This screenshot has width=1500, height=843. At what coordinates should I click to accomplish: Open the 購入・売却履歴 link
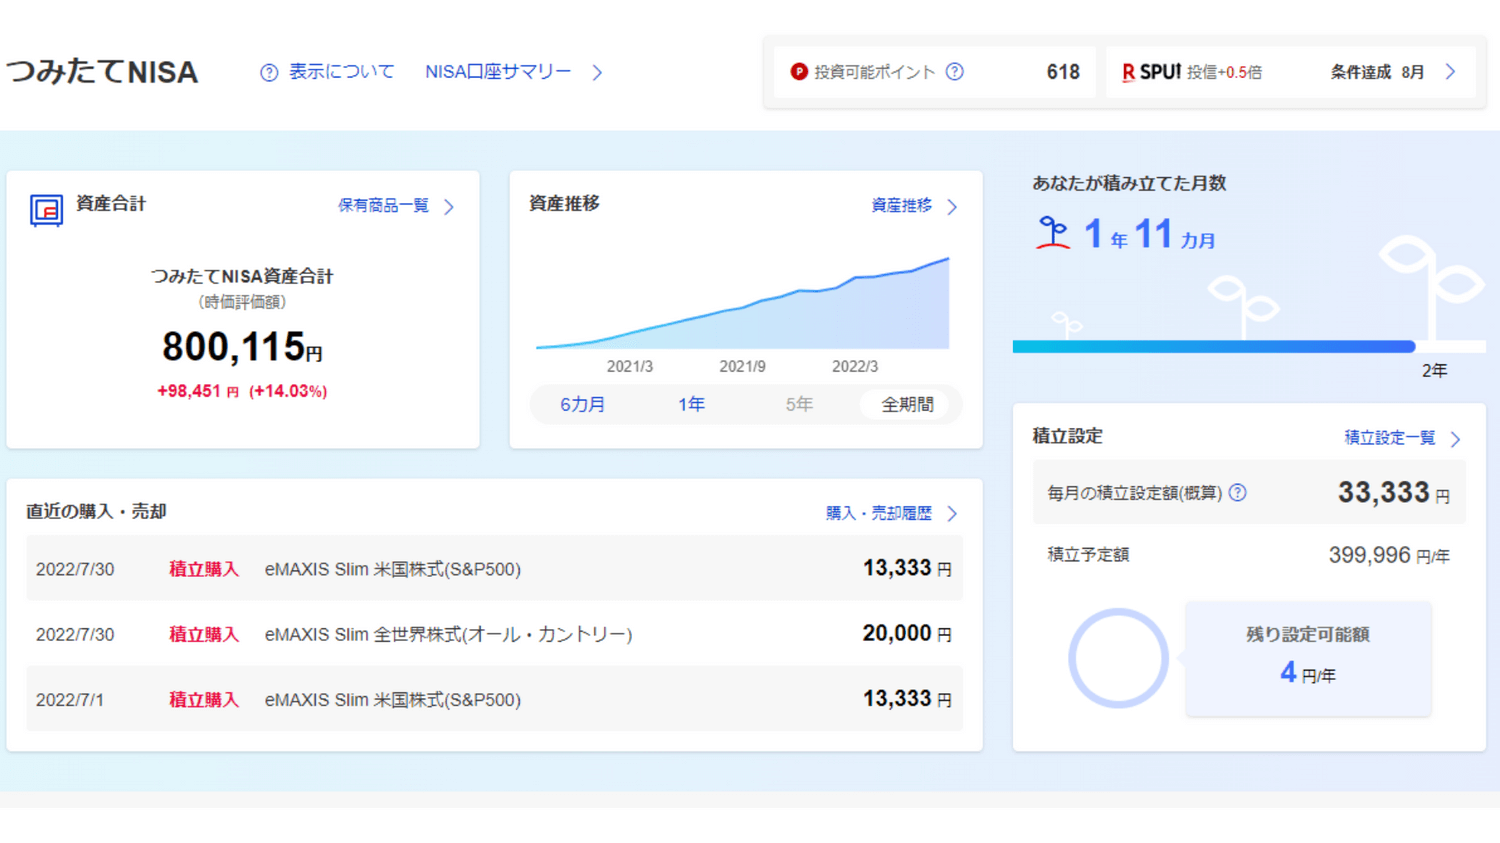[x=878, y=513]
